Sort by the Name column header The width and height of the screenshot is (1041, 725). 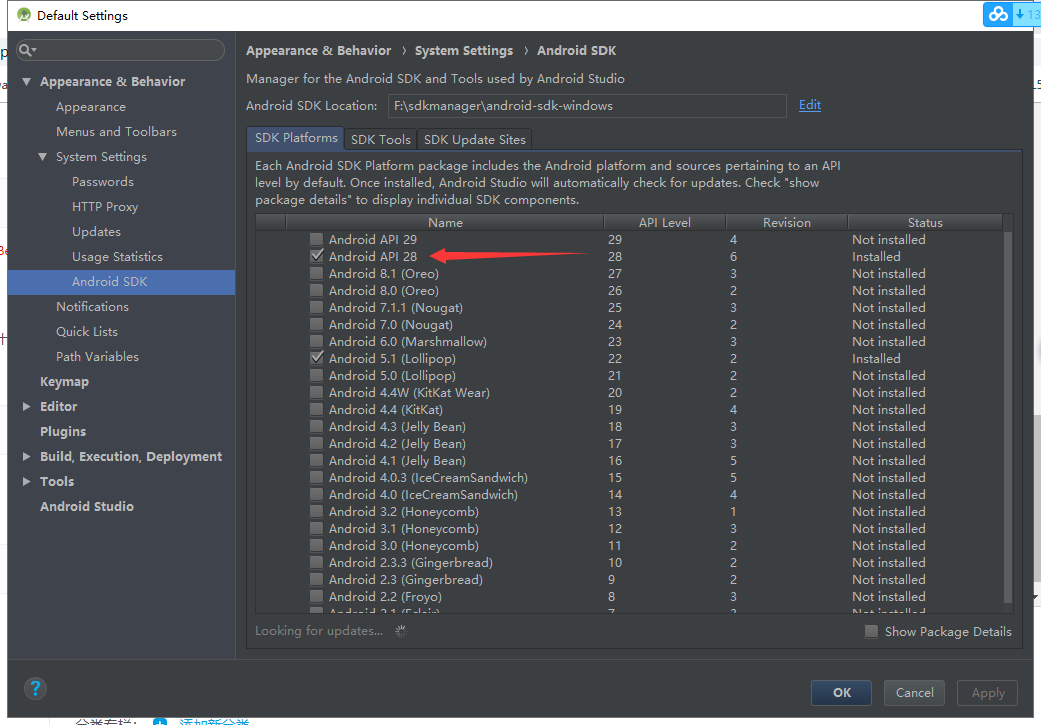(x=445, y=222)
